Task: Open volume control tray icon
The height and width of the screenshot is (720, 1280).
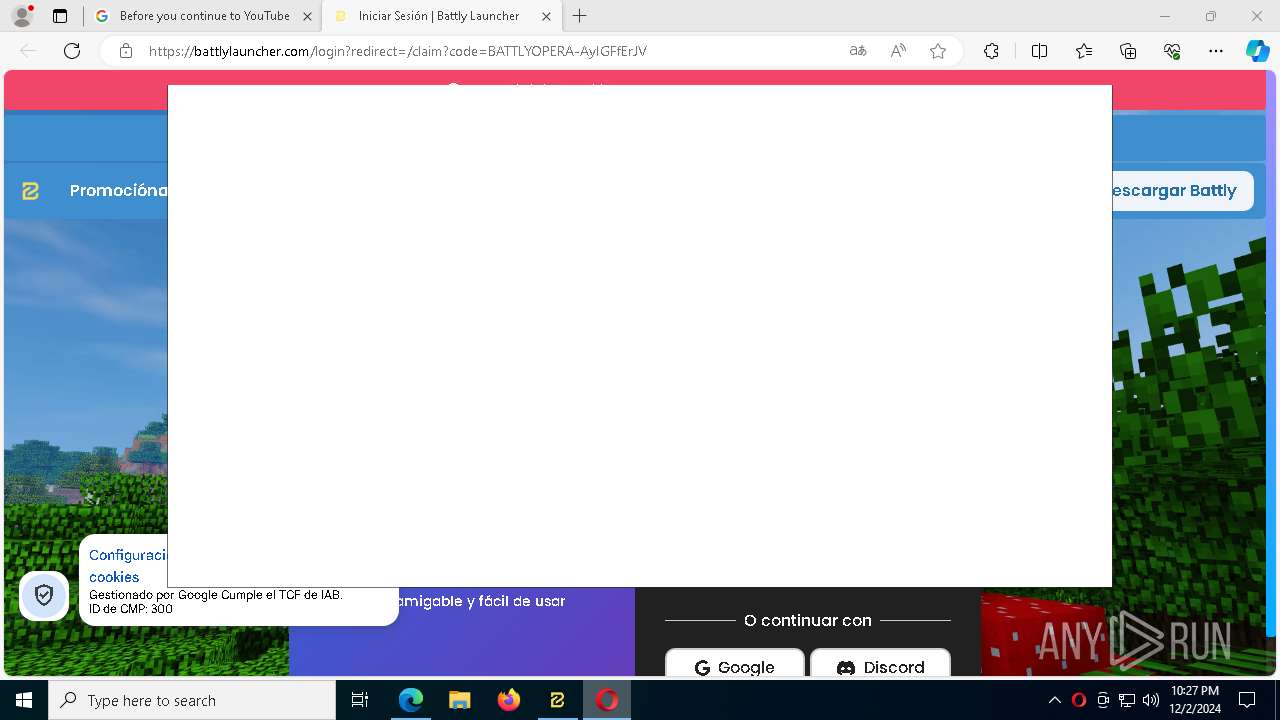Action: (1151, 700)
